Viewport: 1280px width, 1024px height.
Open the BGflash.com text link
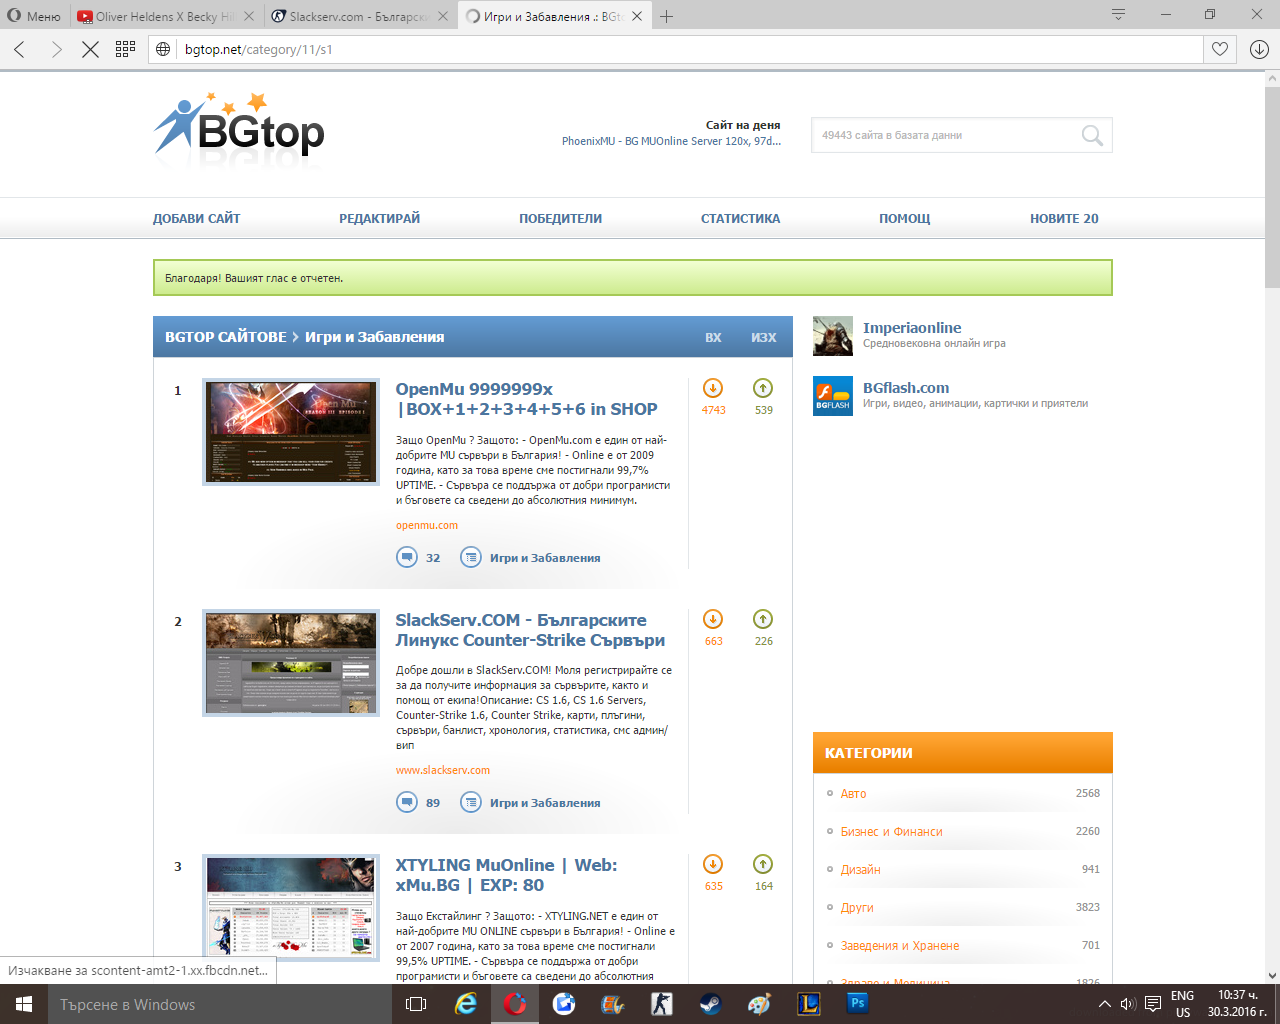(x=906, y=388)
